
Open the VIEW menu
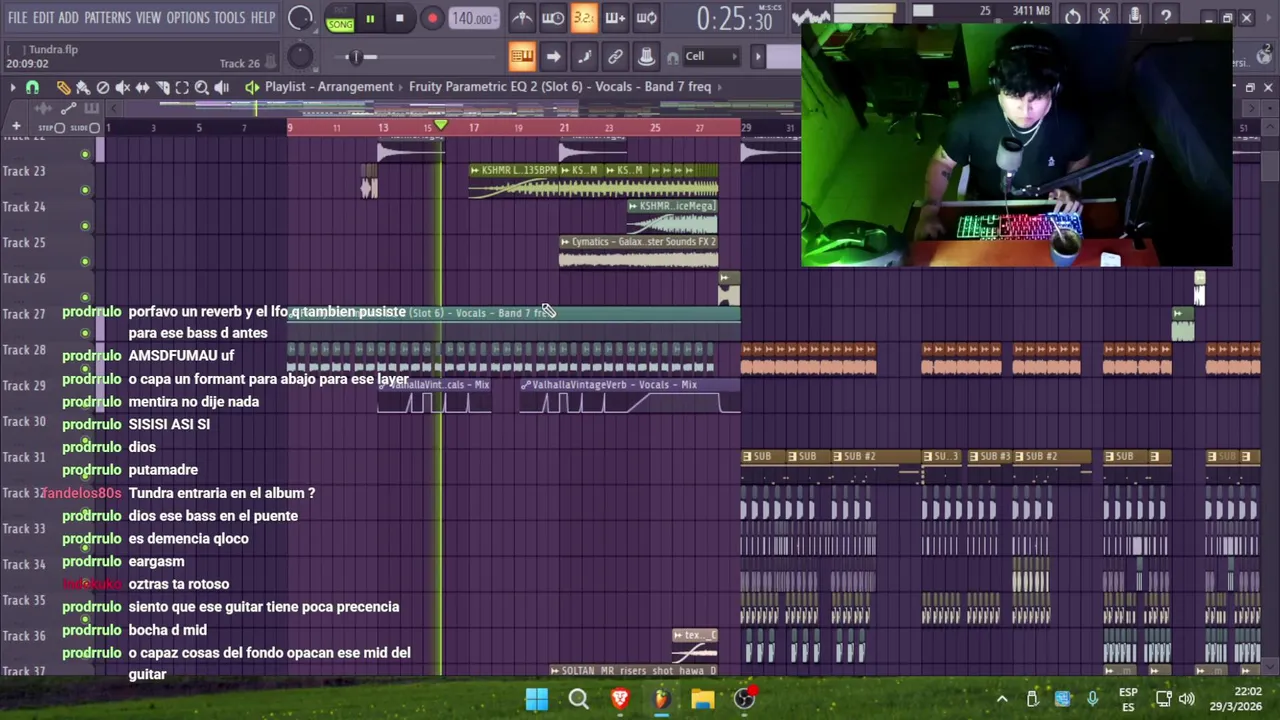148,18
